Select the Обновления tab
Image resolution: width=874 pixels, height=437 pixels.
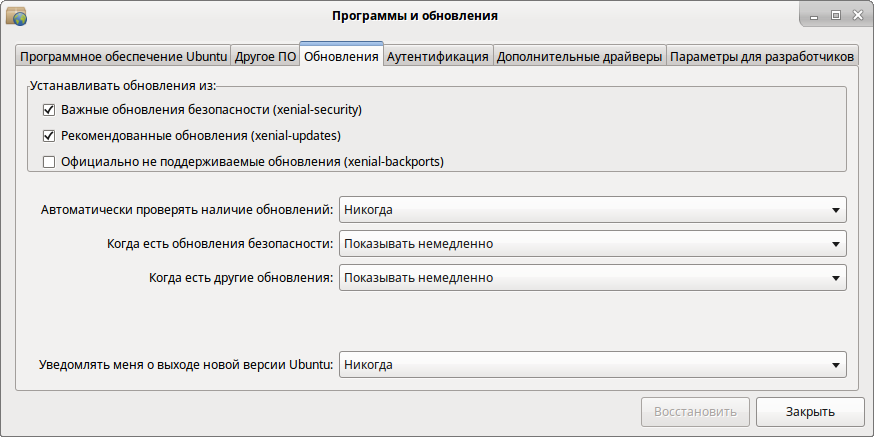342,55
